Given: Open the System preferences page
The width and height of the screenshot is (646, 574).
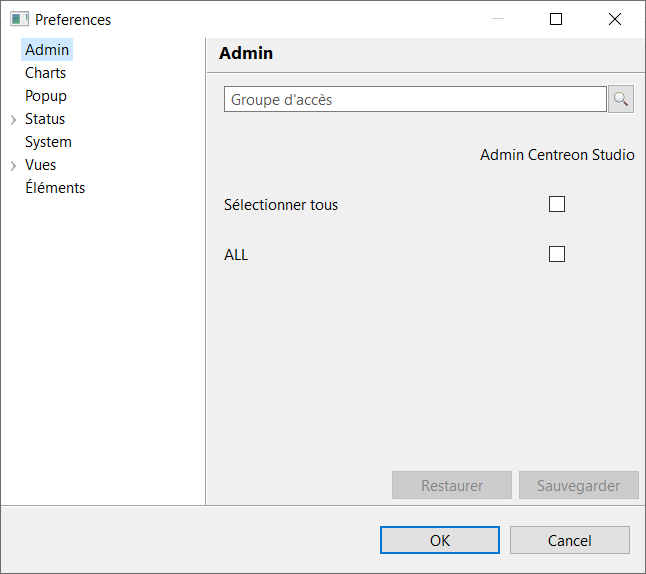Looking at the screenshot, I should [x=48, y=142].
